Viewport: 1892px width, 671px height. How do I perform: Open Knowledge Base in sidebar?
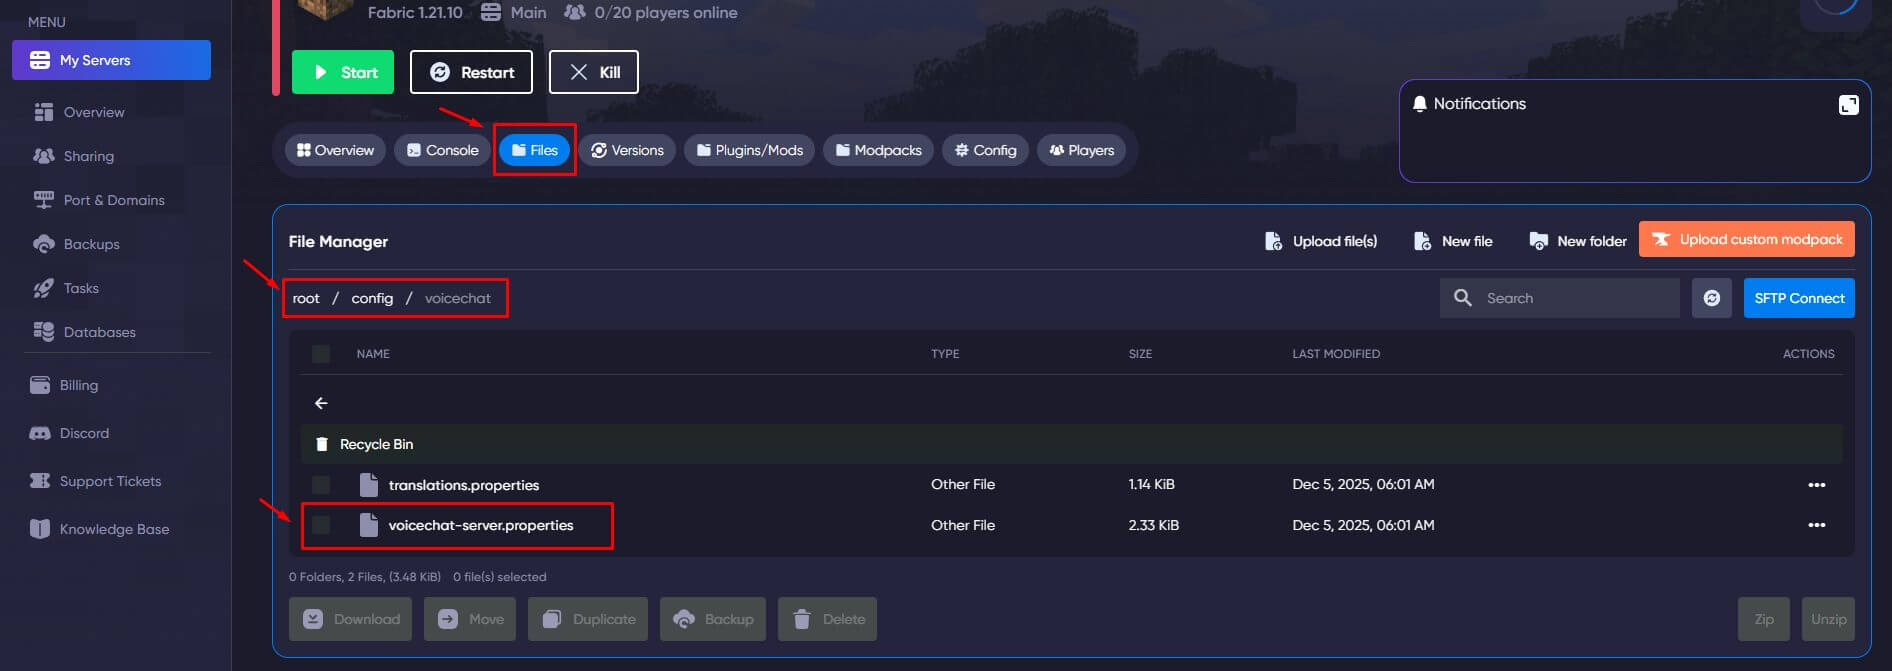pos(114,529)
